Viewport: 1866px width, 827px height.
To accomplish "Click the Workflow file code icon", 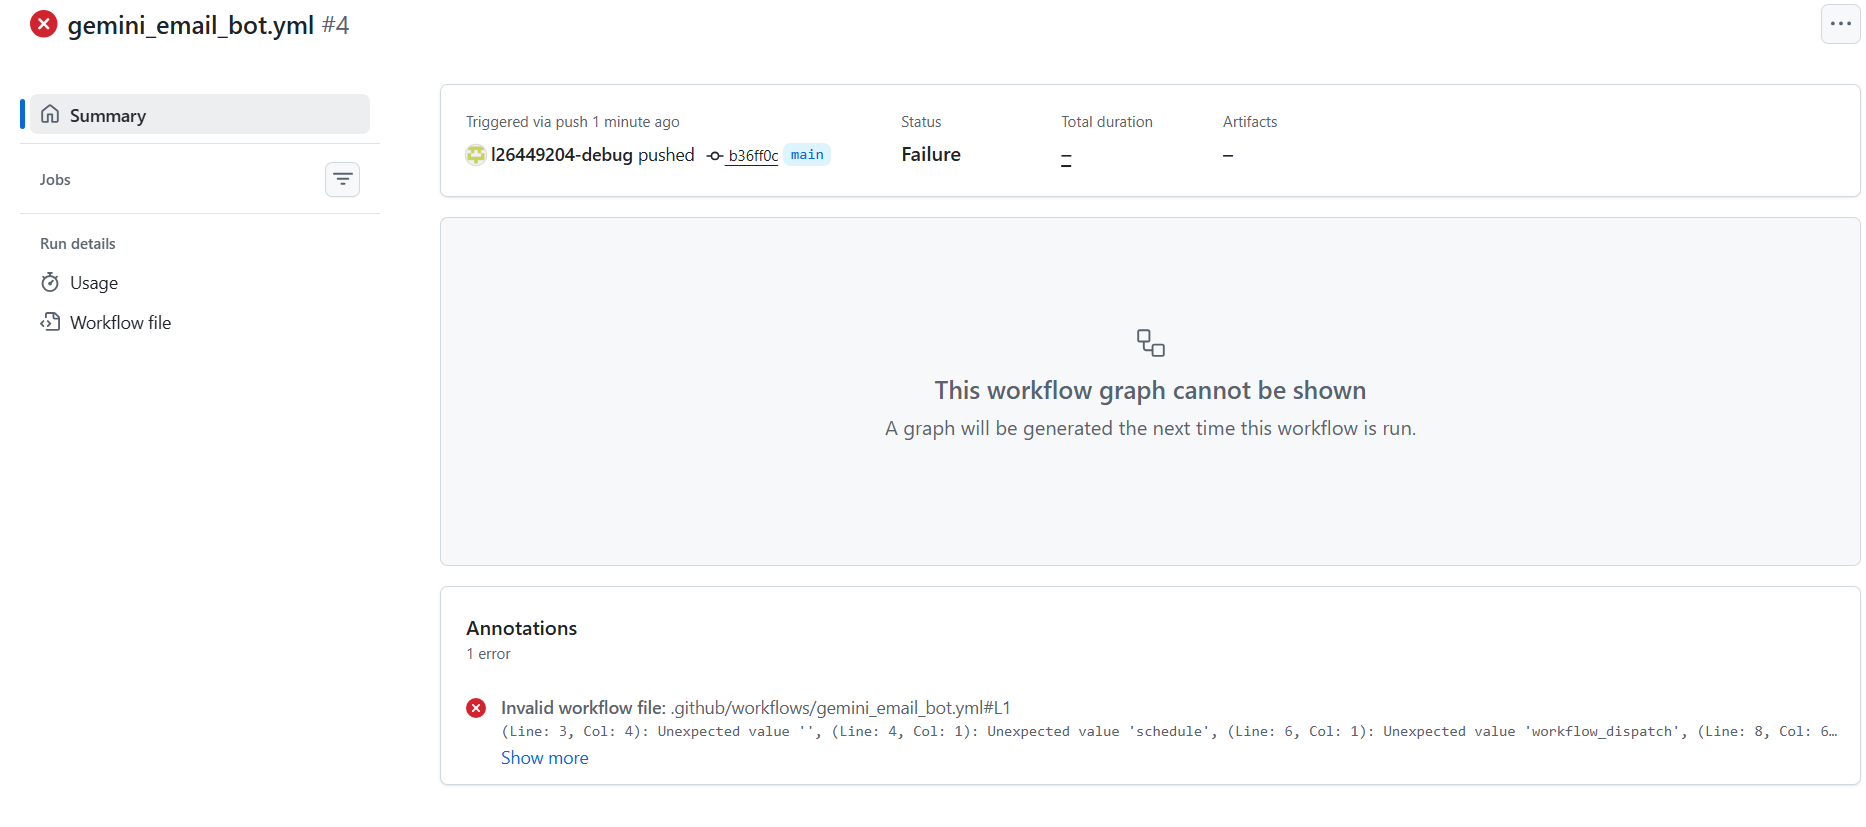I will (50, 322).
